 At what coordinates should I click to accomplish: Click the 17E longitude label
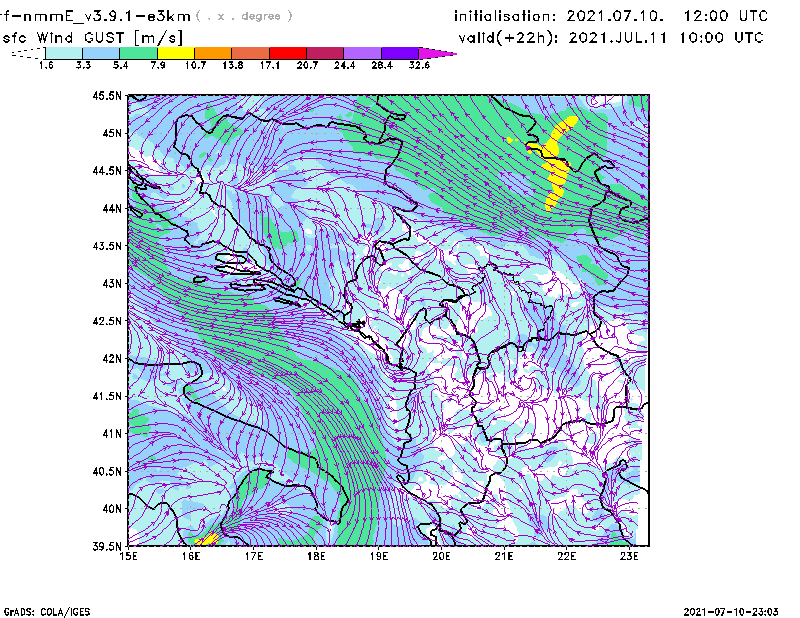tap(254, 556)
